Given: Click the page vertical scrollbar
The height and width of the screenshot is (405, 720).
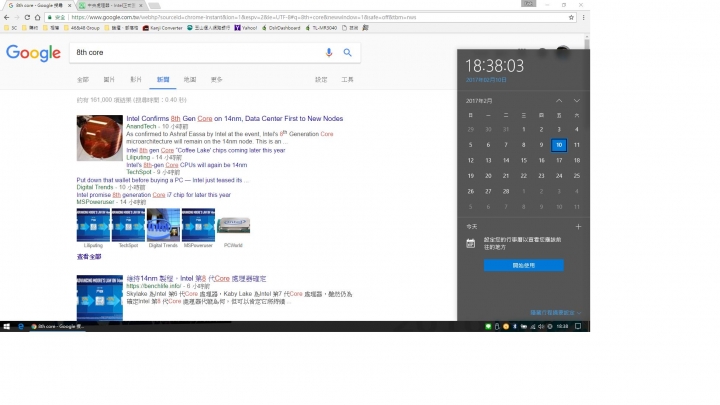Looking at the screenshot, I should click(x=587, y=45).
